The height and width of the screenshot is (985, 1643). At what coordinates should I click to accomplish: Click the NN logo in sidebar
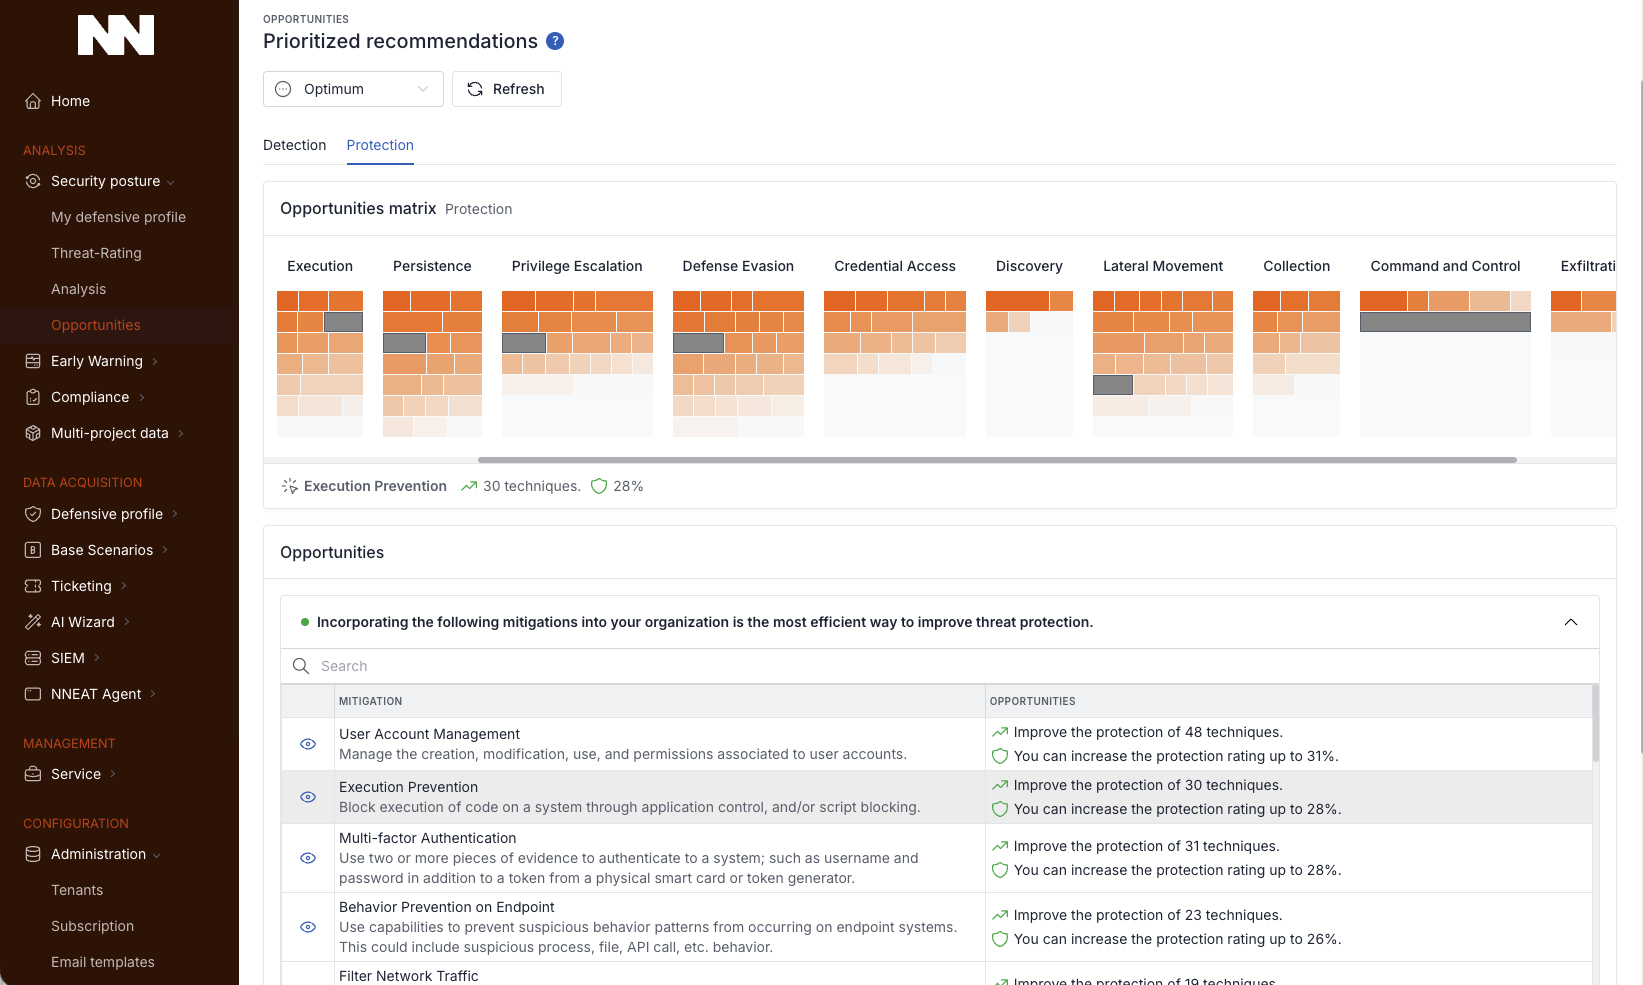[116, 35]
